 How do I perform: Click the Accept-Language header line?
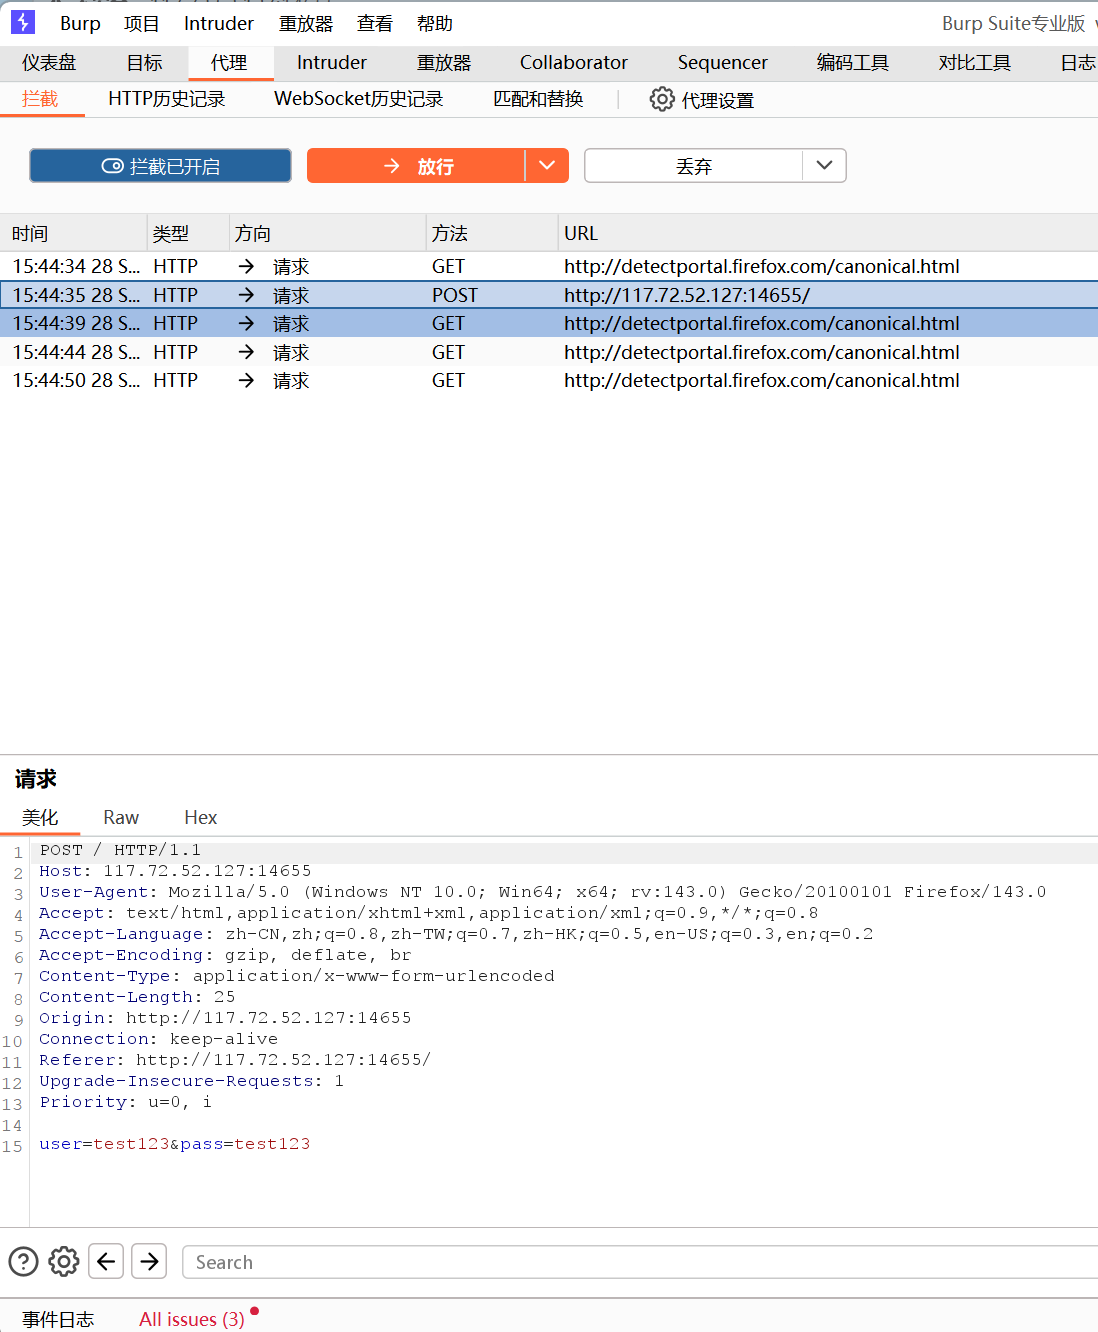tap(456, 934)
